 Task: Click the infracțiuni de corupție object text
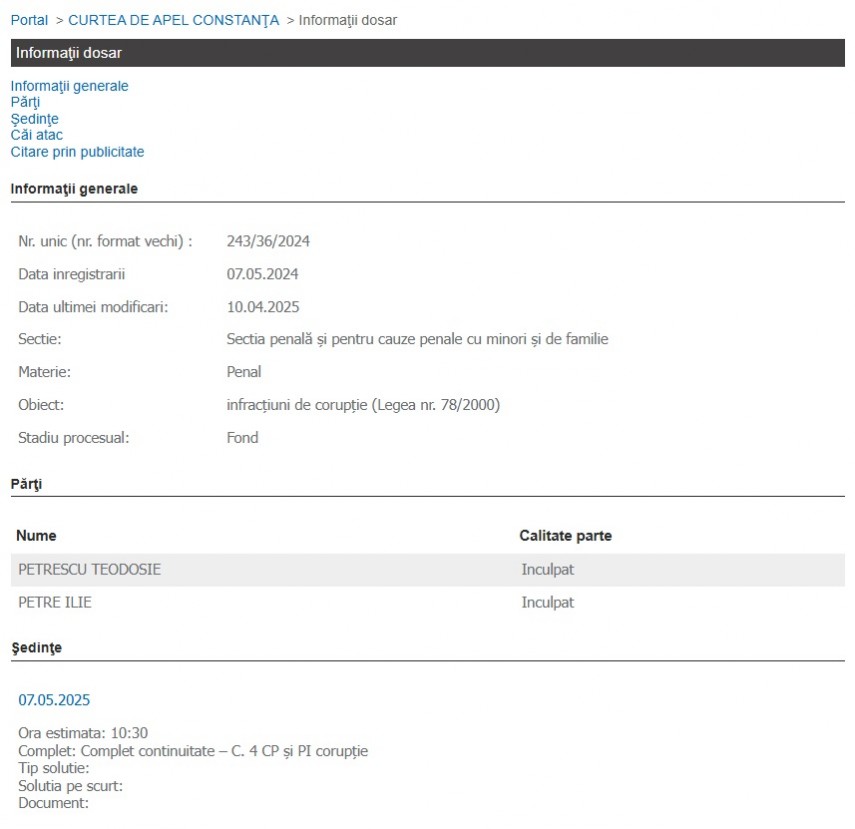coord(363,405)
